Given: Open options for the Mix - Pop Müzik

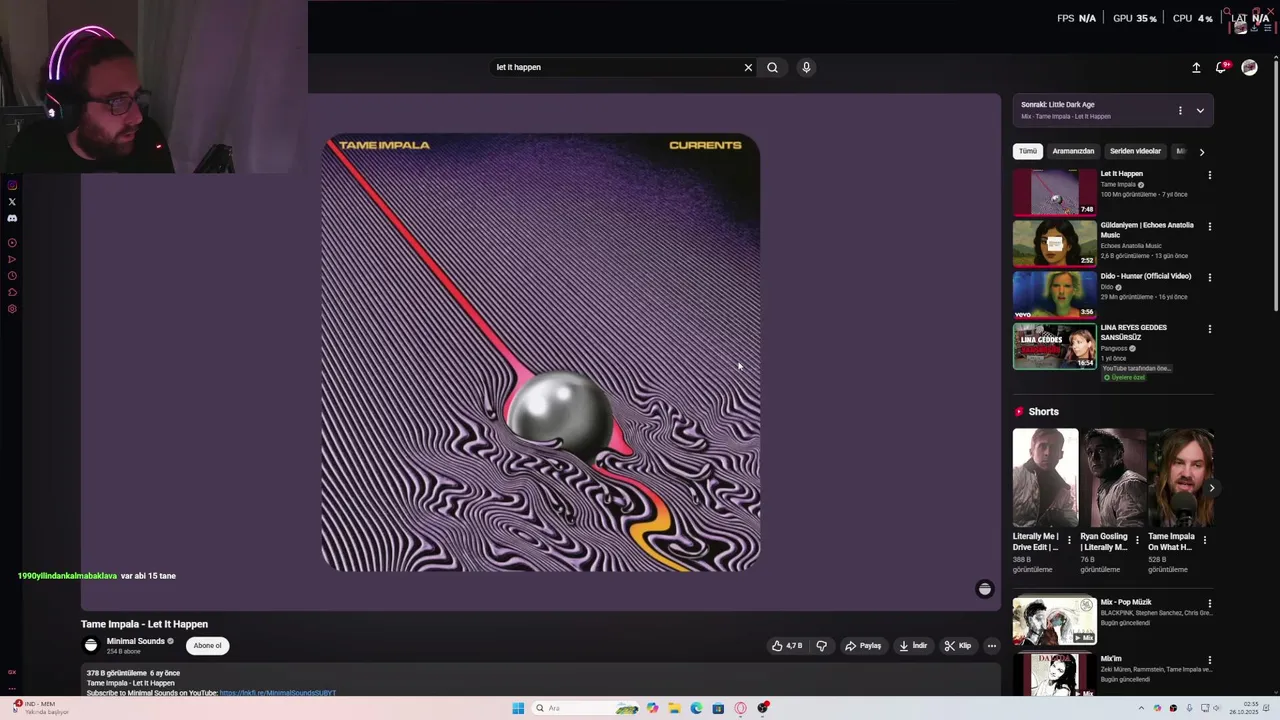Looking at the screenshot, I should pyautogui.click(x=1210, y=604).
